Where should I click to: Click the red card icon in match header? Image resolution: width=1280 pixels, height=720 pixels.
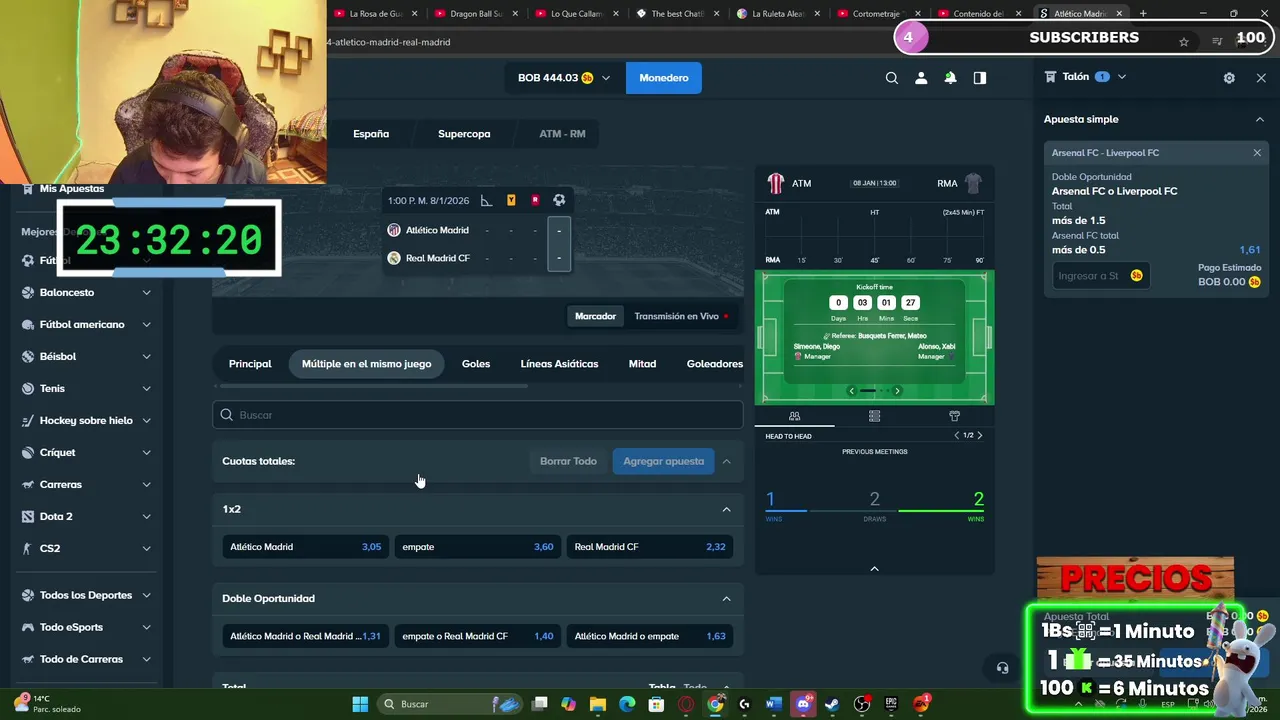tap(535, 201)
